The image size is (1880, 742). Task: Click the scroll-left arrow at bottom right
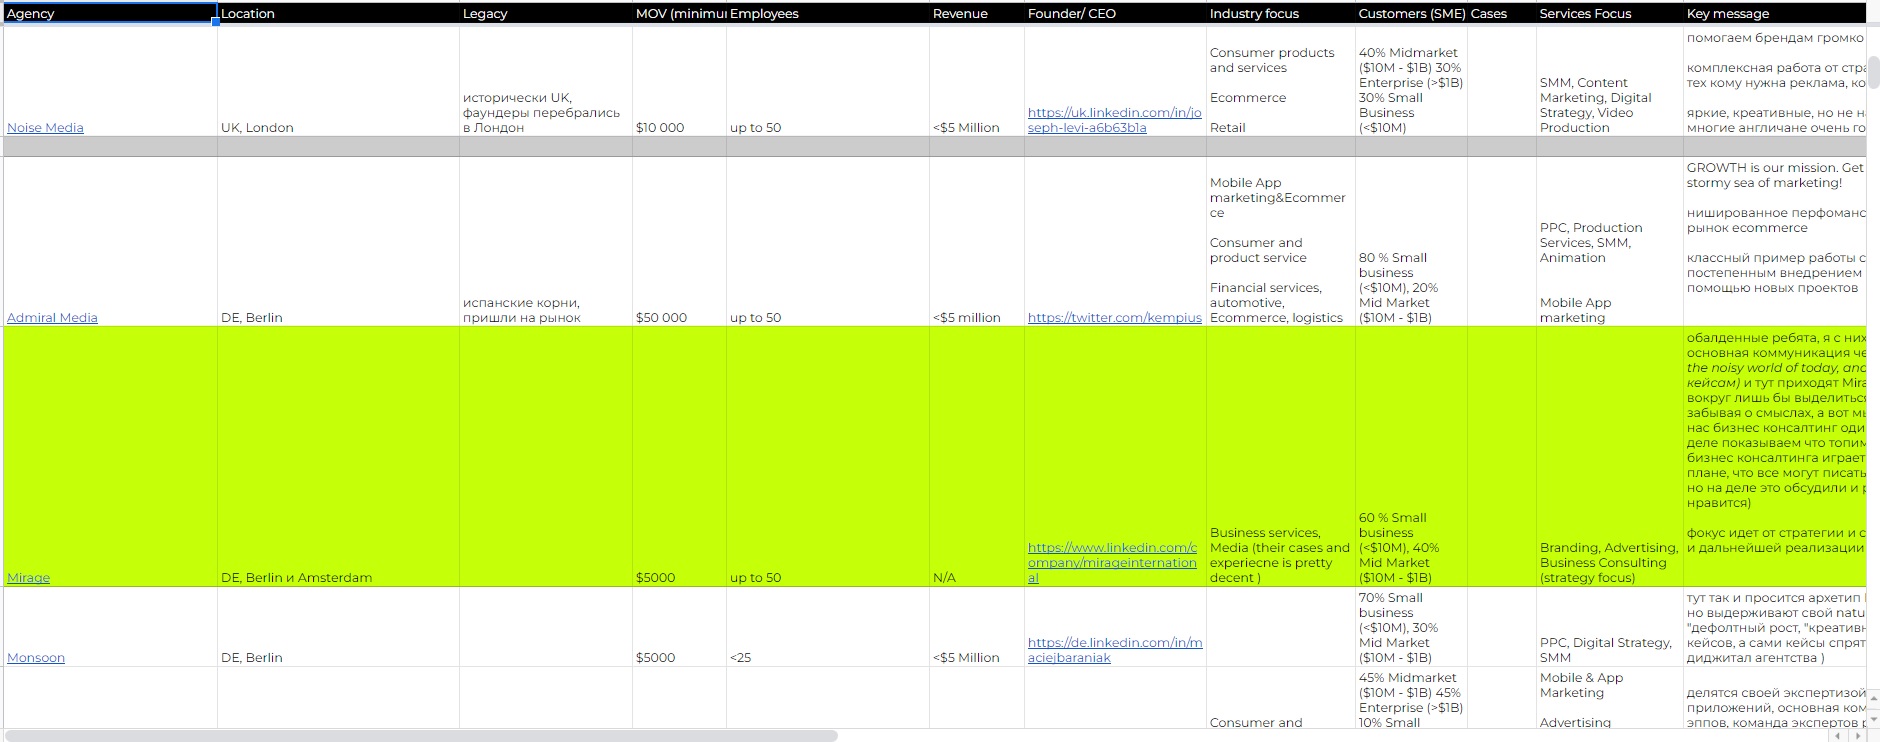[1839, 736]
